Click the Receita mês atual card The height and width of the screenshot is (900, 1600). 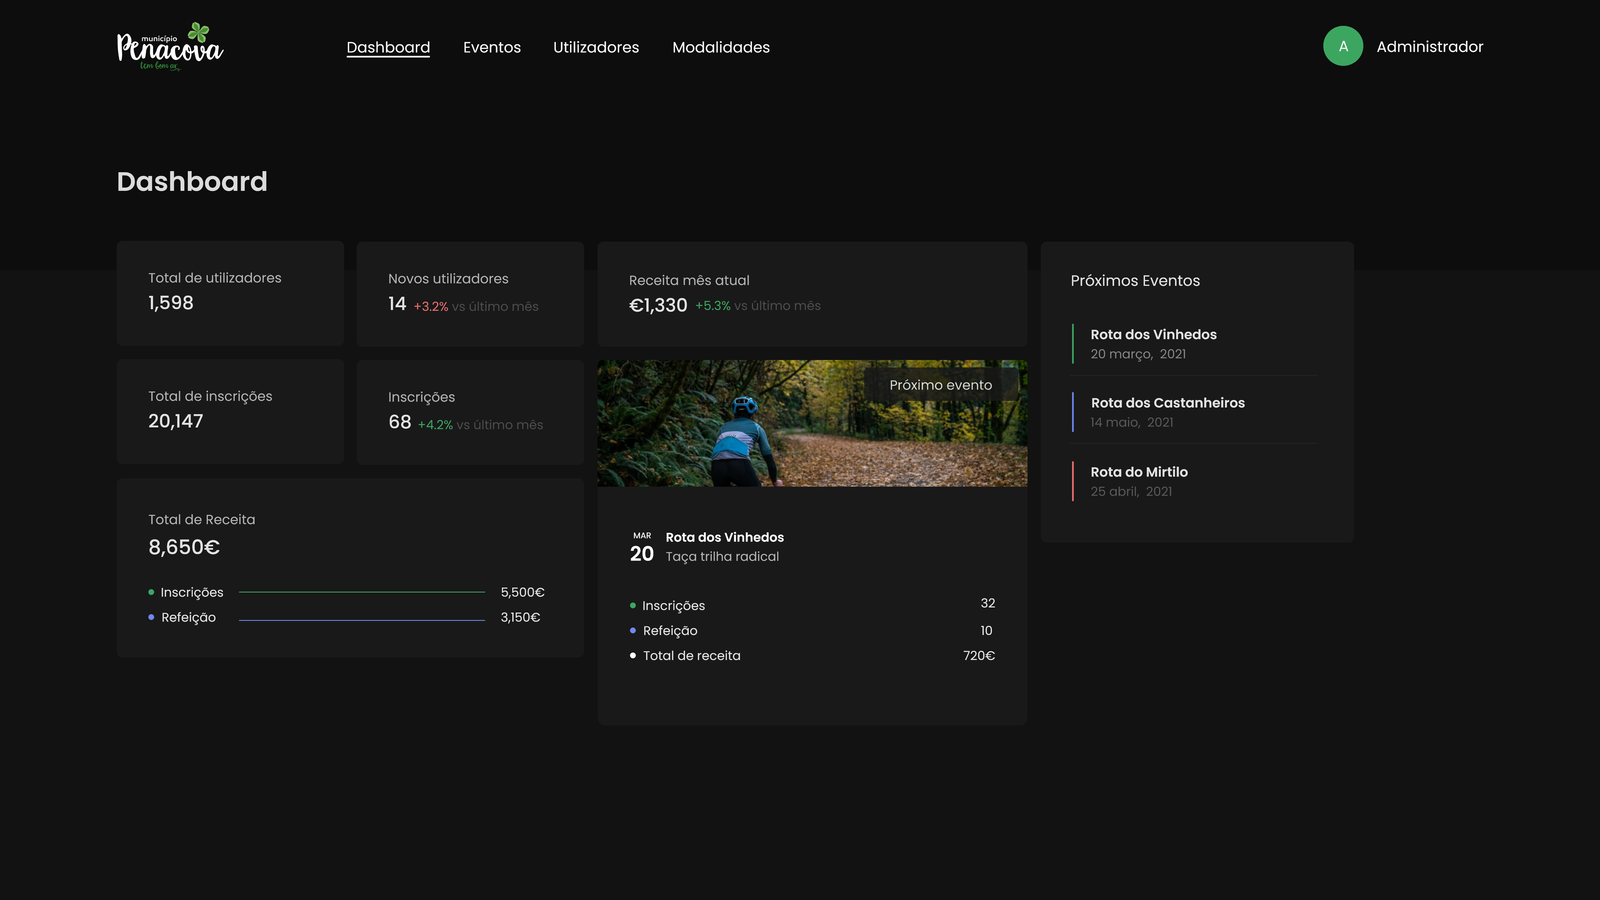coord(812,294)
